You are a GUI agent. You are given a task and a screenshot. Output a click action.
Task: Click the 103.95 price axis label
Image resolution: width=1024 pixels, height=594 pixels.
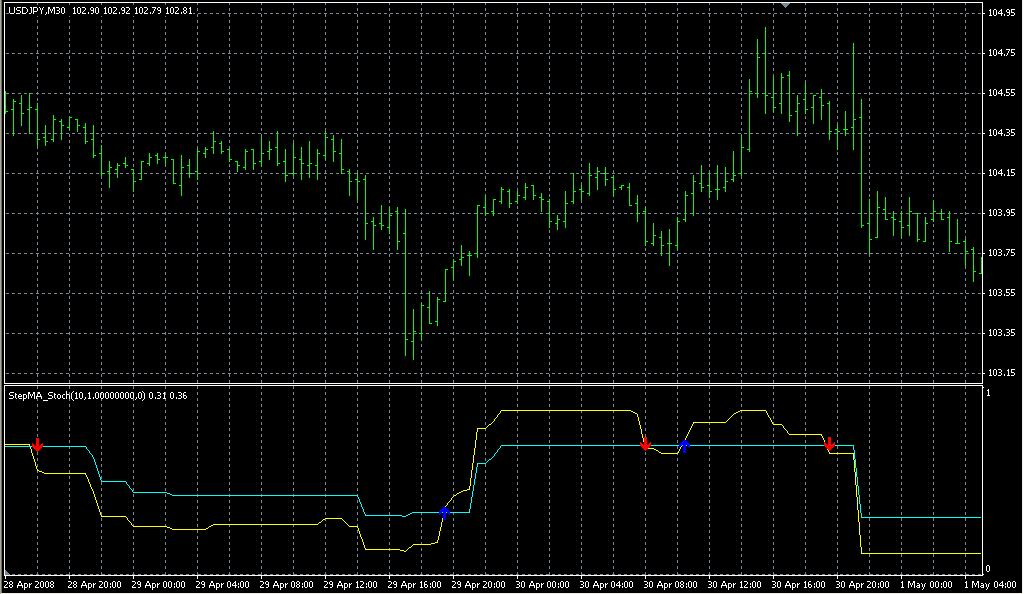point(1000,213)
